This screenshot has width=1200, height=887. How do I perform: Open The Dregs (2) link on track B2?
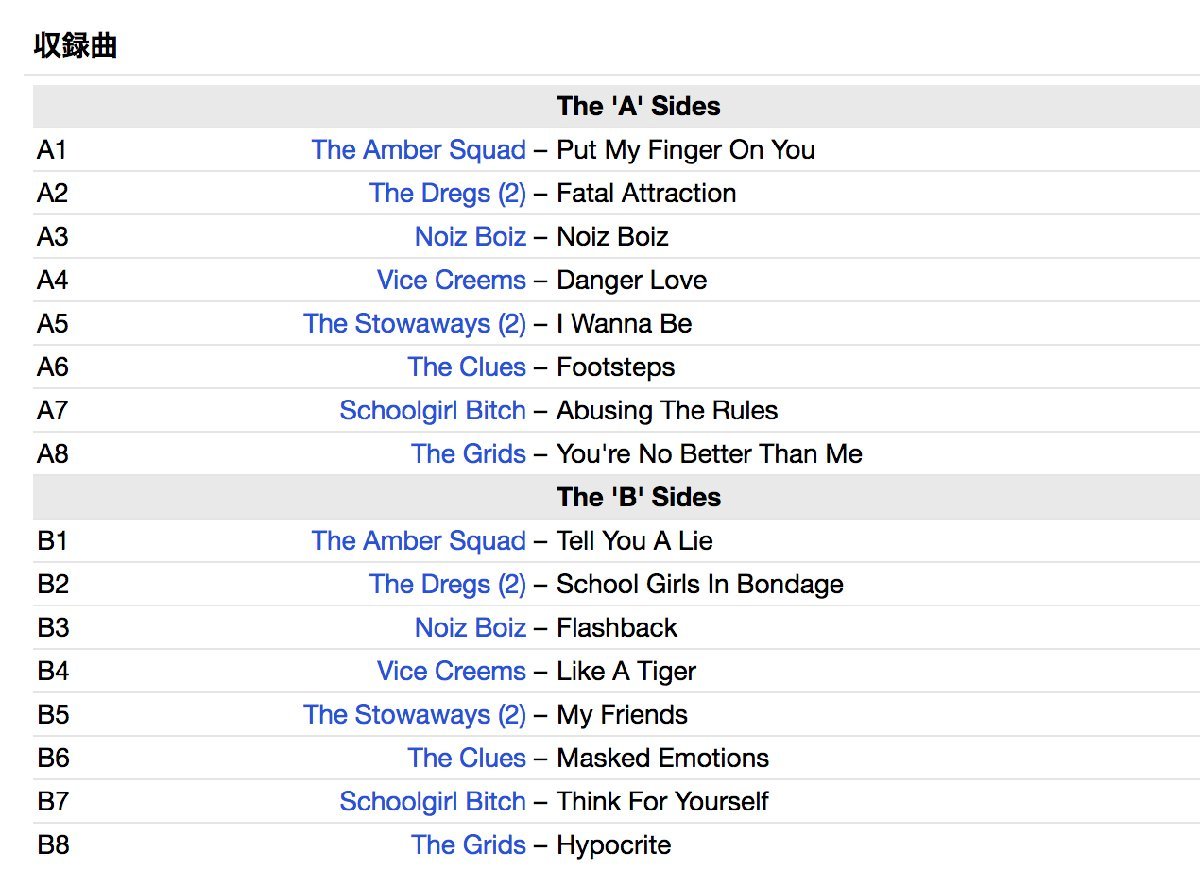point(446,584)
